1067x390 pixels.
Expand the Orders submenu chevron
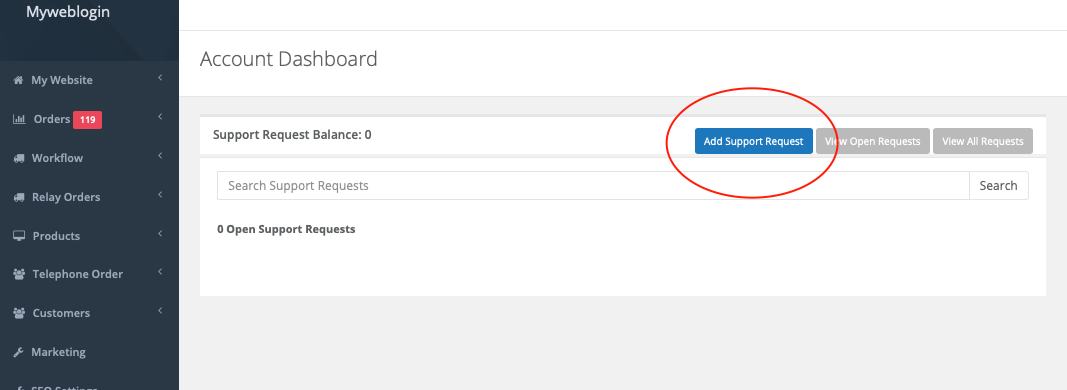coord(160,117)
